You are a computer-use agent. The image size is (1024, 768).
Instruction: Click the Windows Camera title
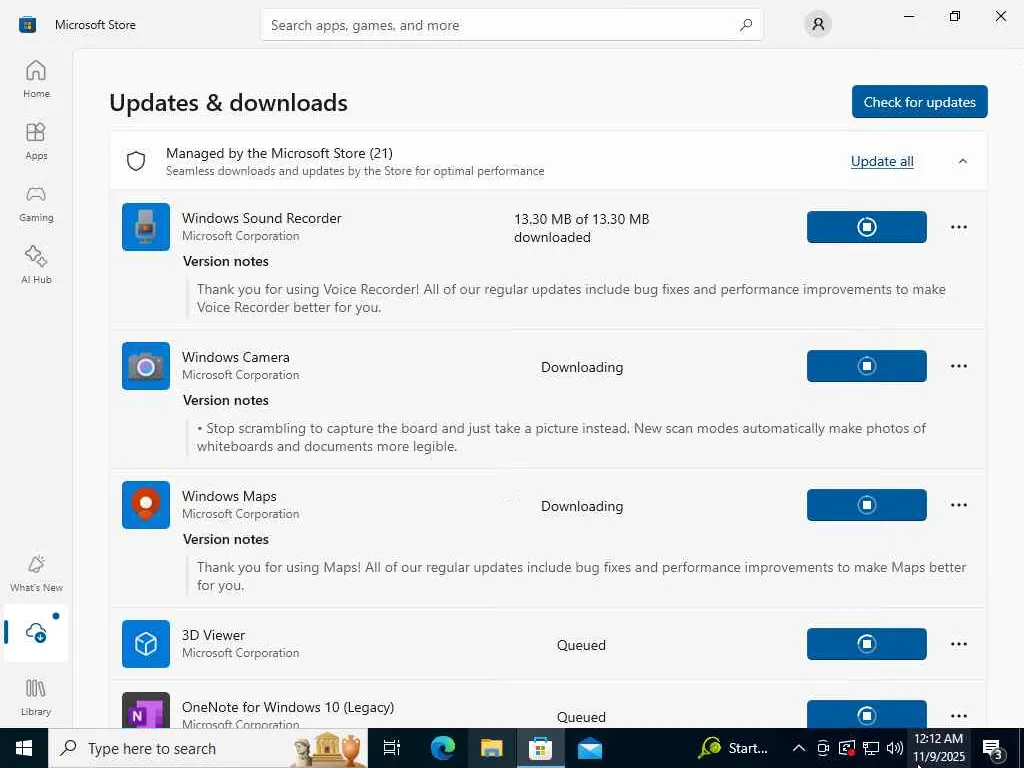coord(236,357)
